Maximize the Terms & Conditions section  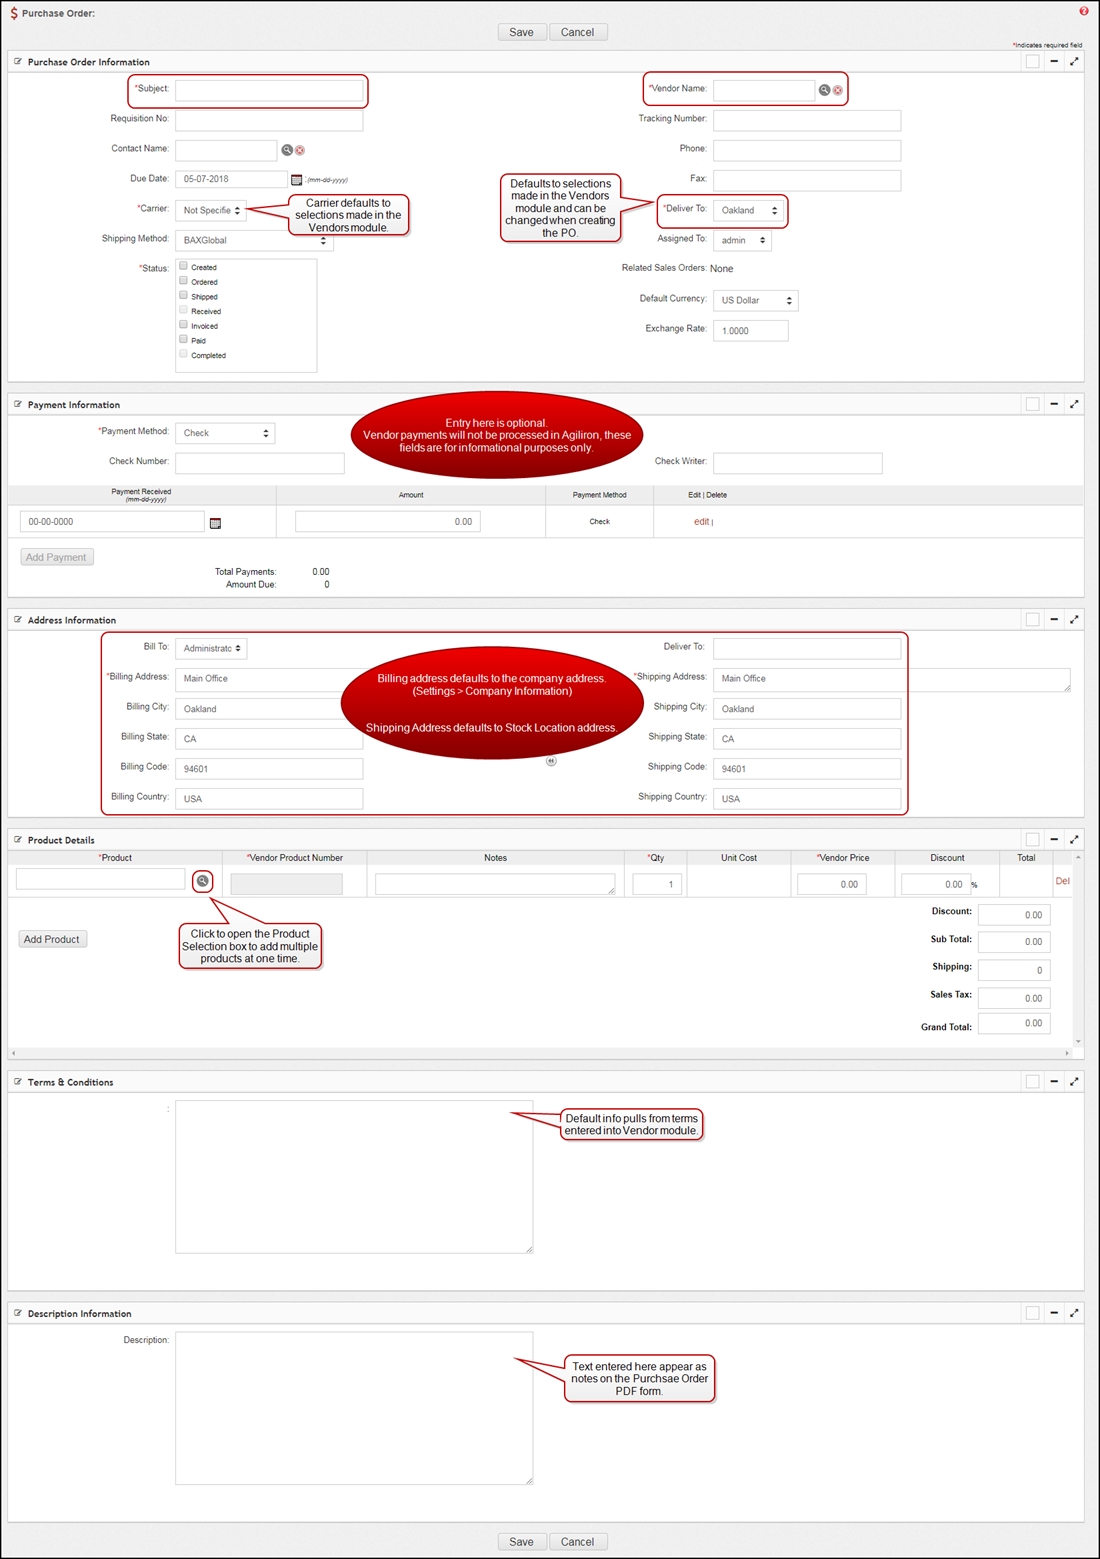[x=1074, y=1081]
